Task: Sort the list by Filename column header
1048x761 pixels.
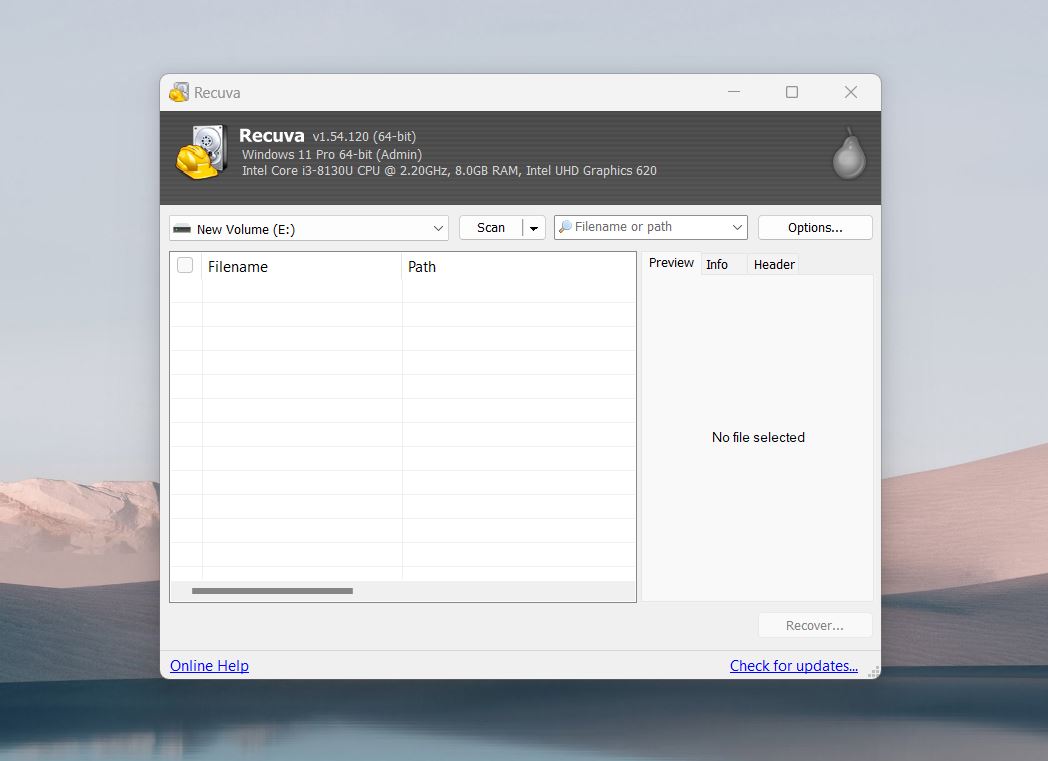Action: [x=302, y=267]
